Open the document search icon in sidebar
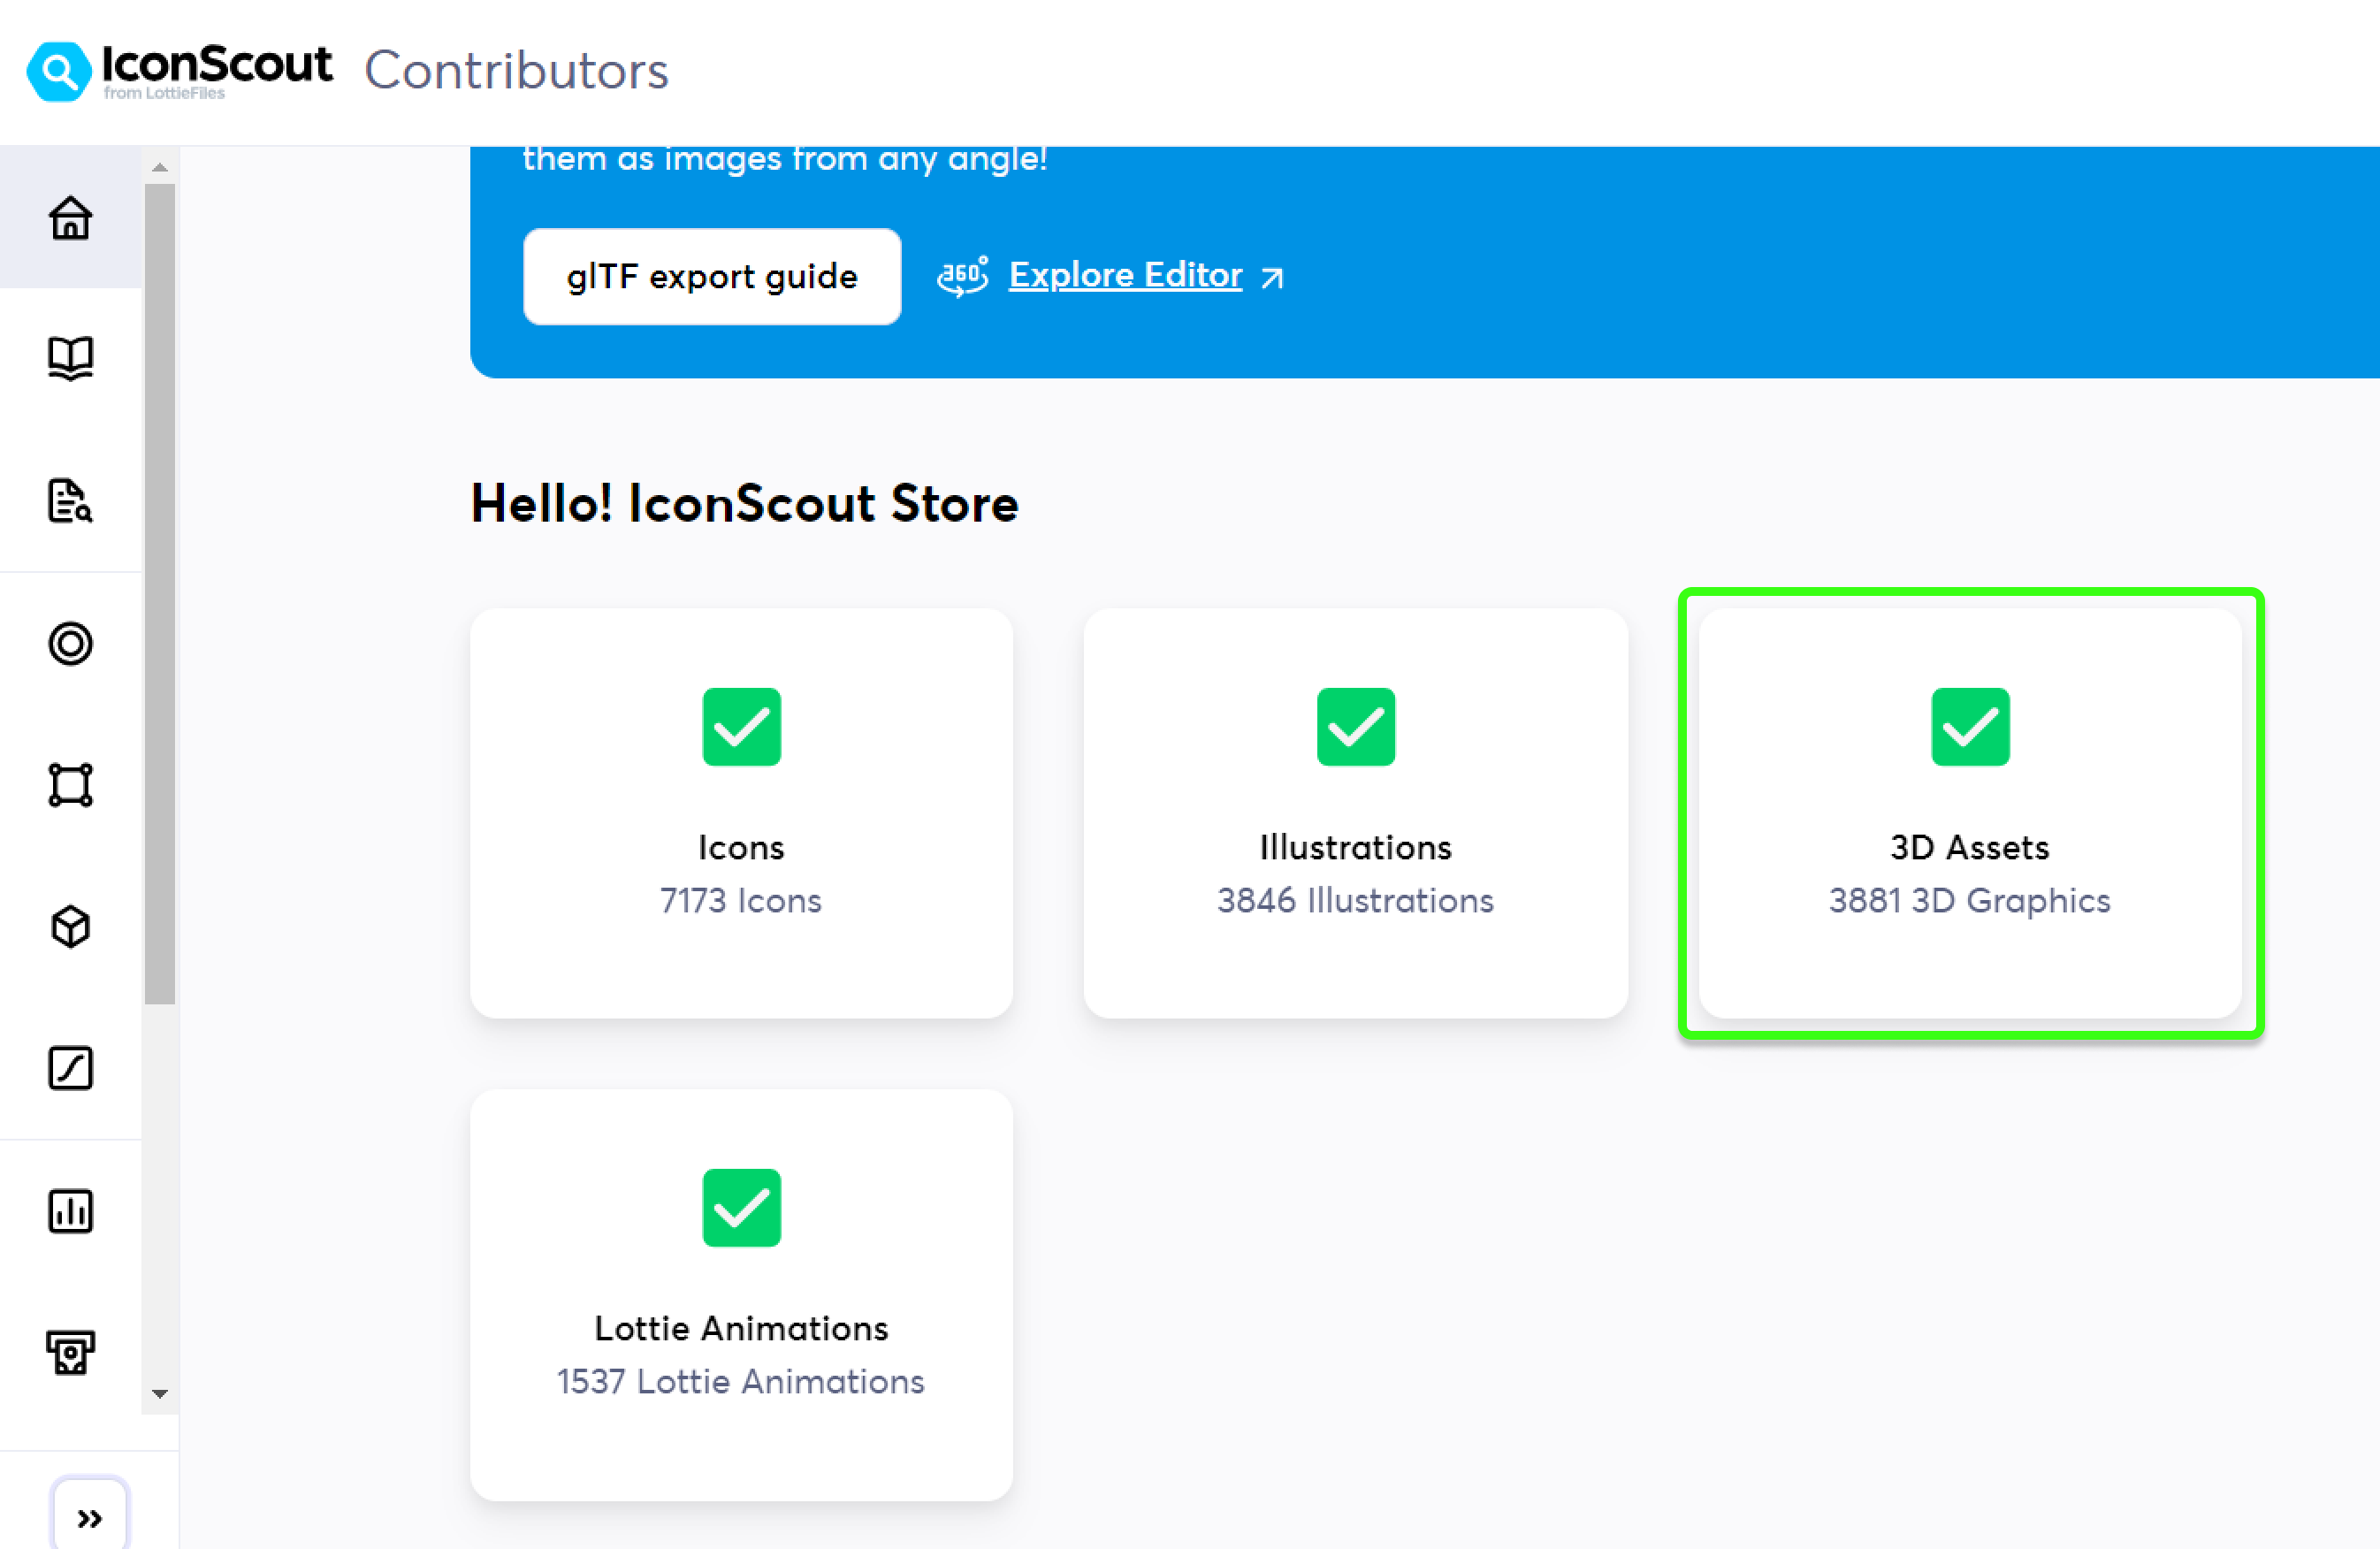 [70, 500]
